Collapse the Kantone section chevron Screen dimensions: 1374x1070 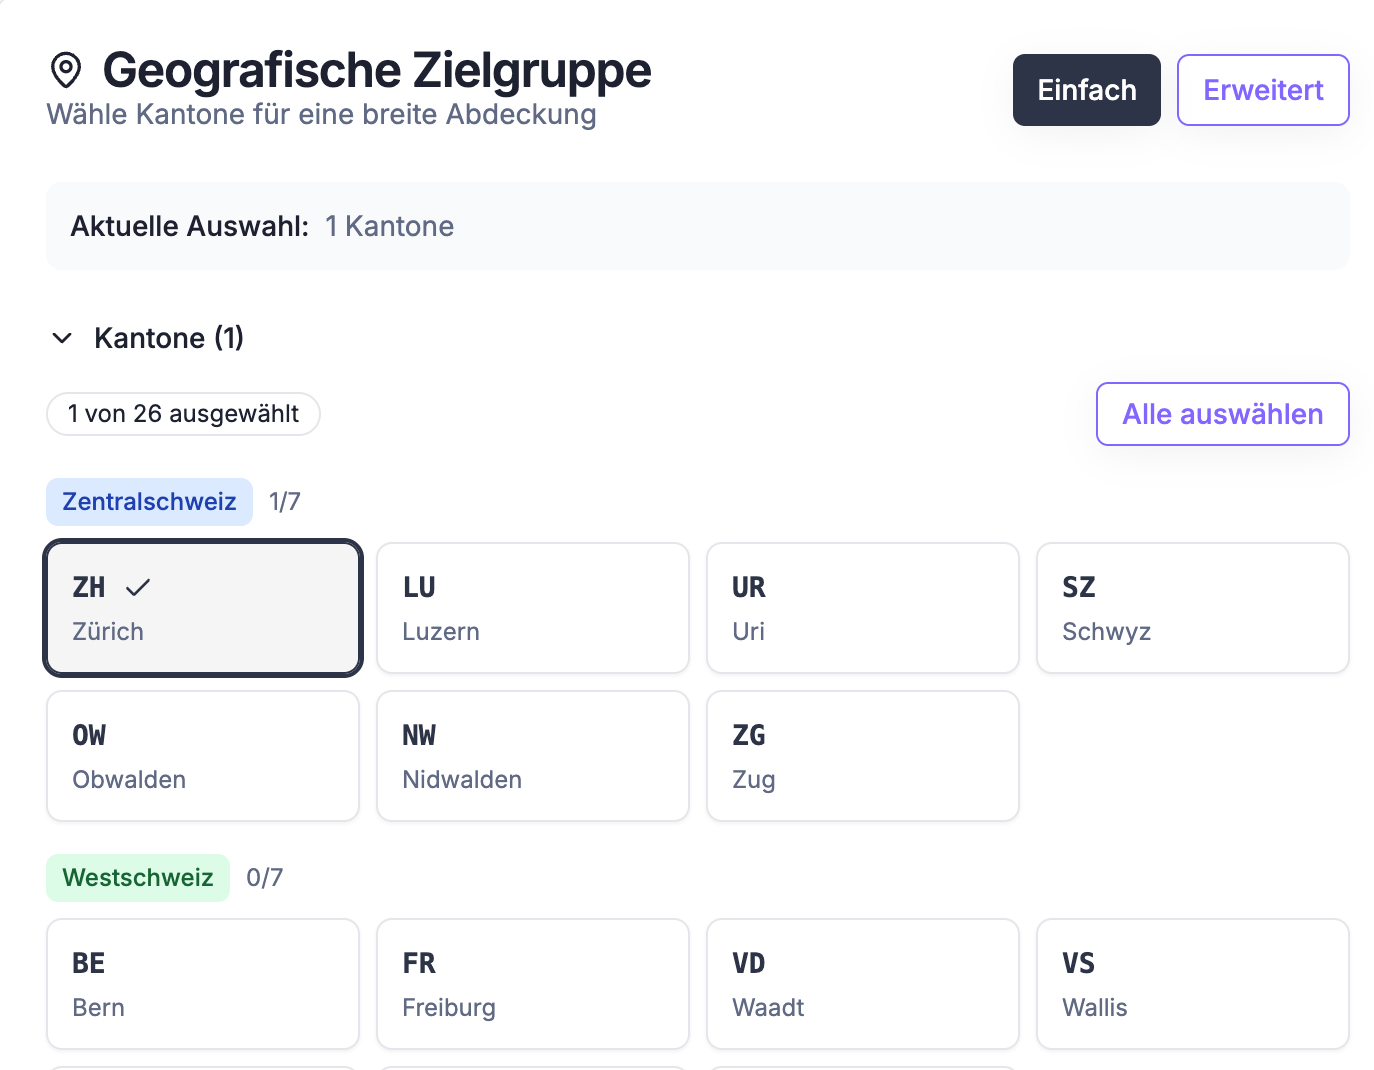point(62,338)
